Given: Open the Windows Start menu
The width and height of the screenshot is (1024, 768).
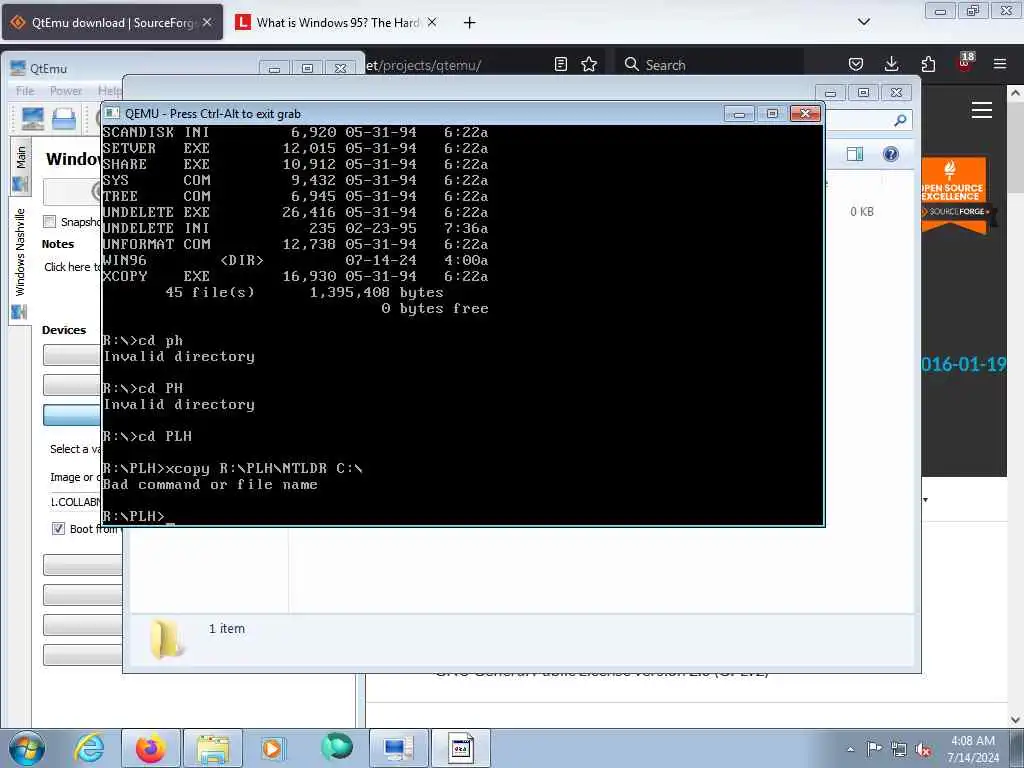Looking at the screenshot, I should (27, 748).
